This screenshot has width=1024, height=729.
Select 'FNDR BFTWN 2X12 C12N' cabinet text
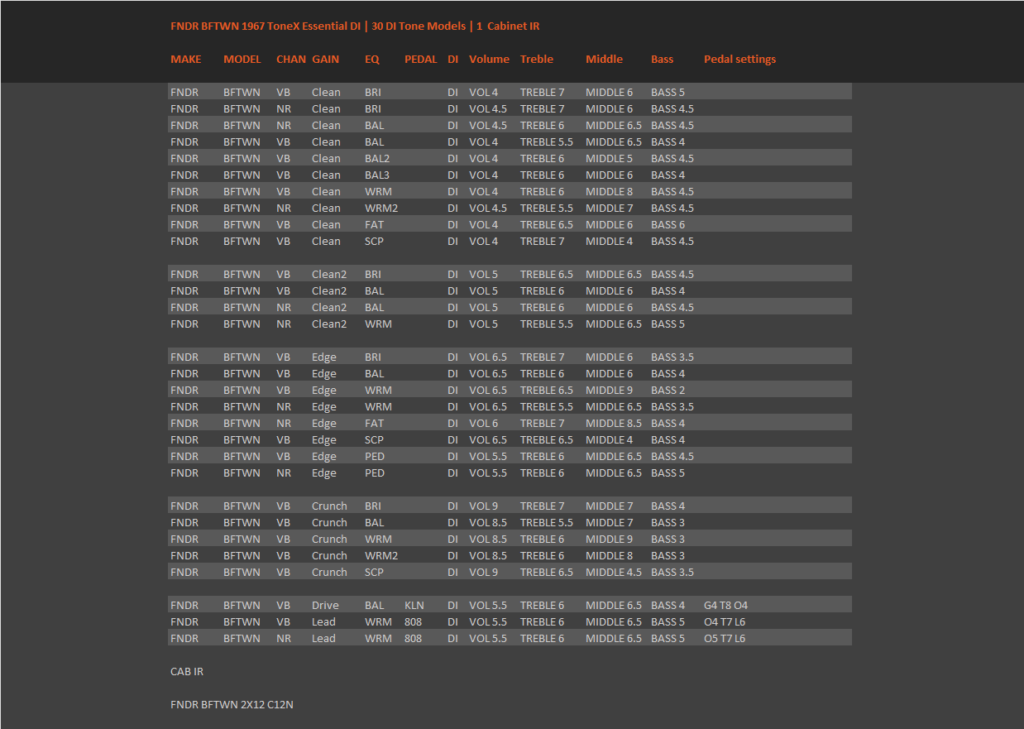pyautogui.click(x=232, y=705)
